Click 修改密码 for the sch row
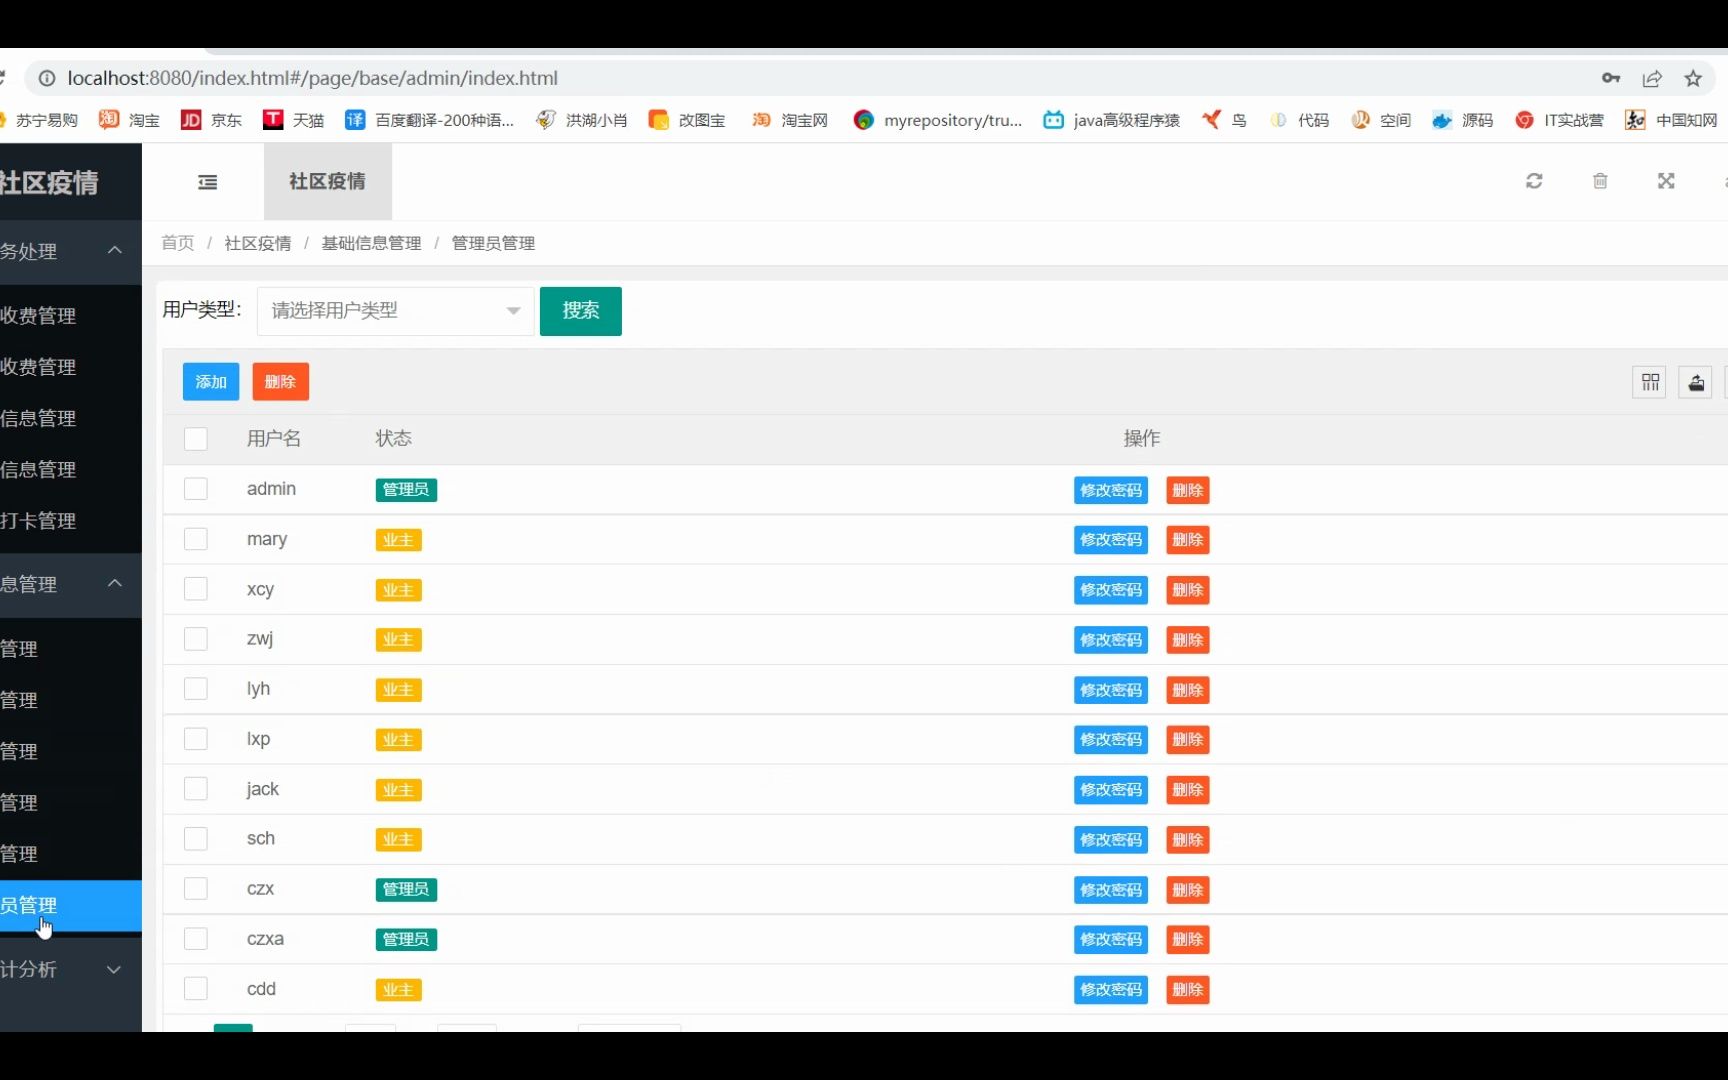 pyautogui.click(x=1111, y=840)
